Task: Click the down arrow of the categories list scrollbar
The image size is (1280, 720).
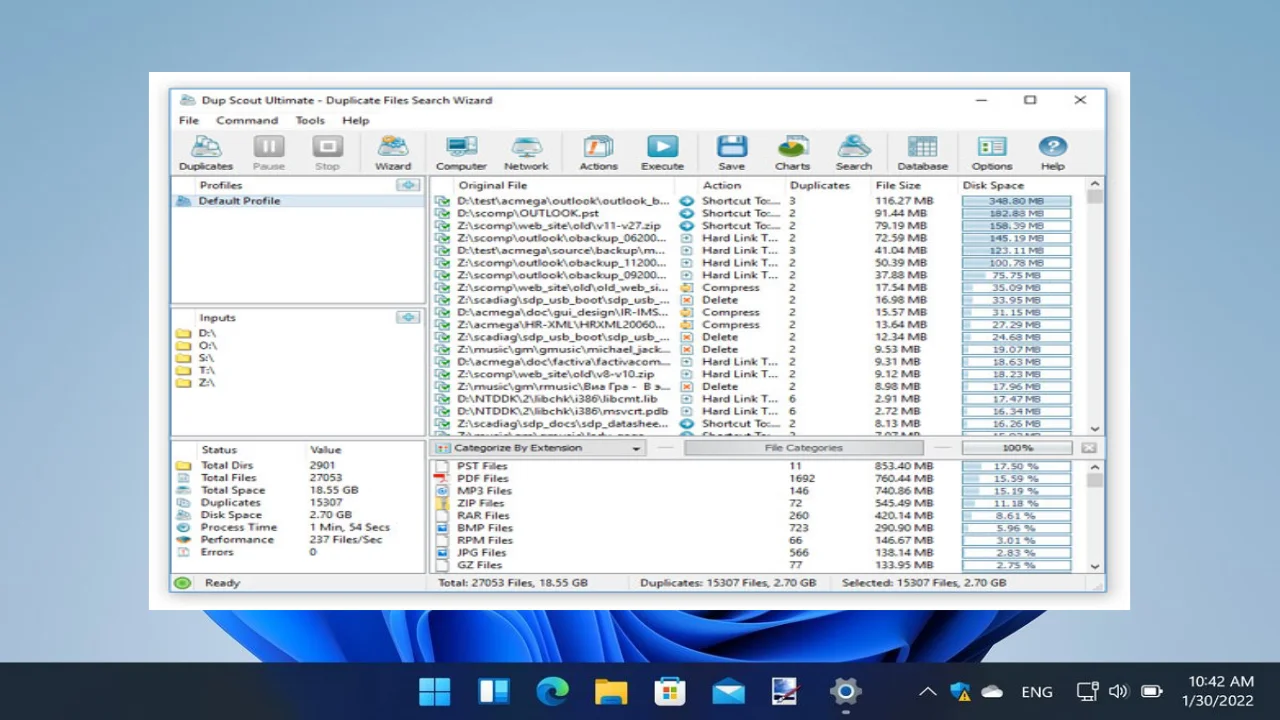Action: pyautogui.click(x=1095, y=566)
